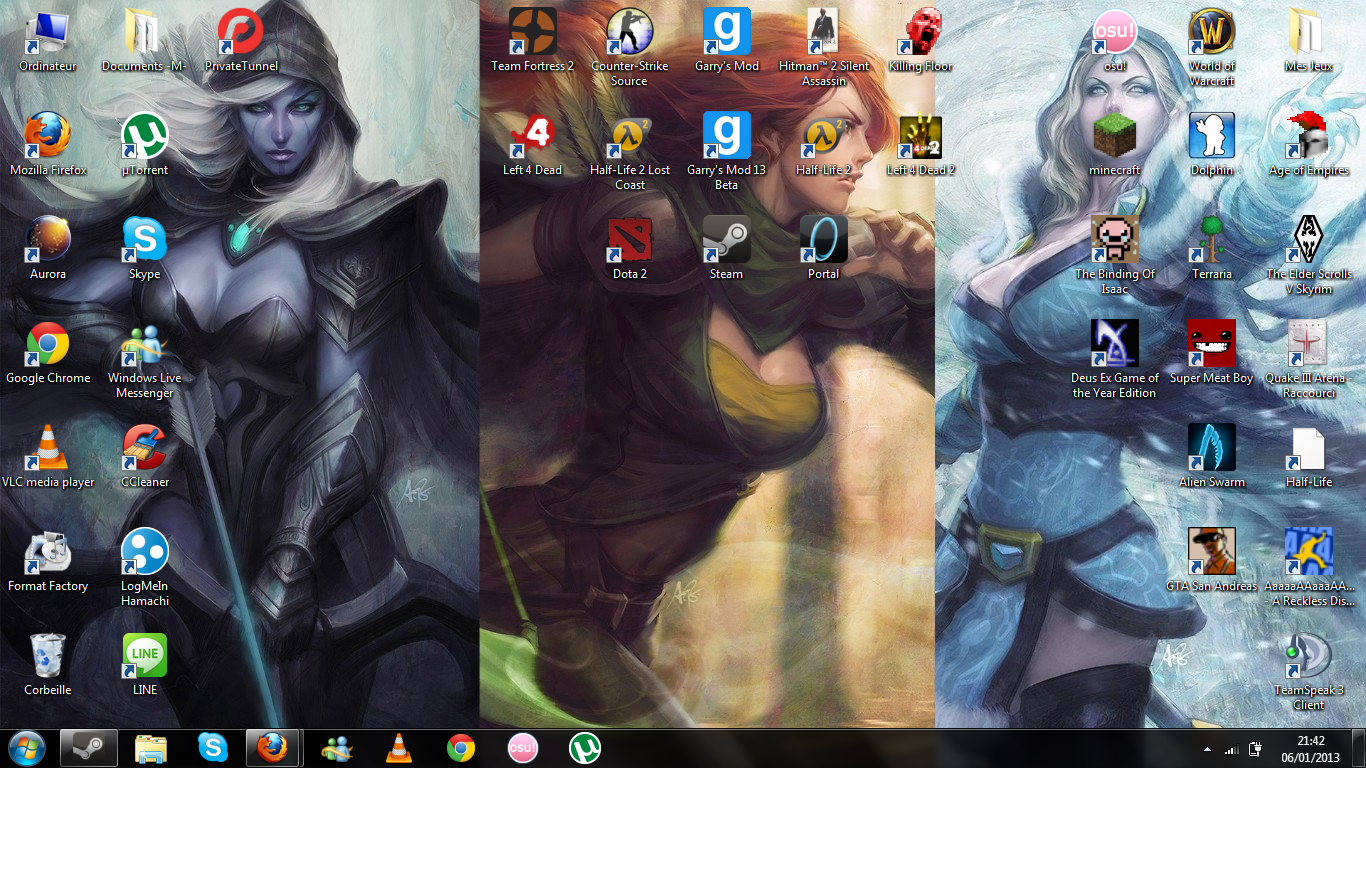Launch GTA San Andreas shortcut
Image resolution: width=1366 pixels, height=885 pixels.
pyautogui.click(x=1211, y=562)
